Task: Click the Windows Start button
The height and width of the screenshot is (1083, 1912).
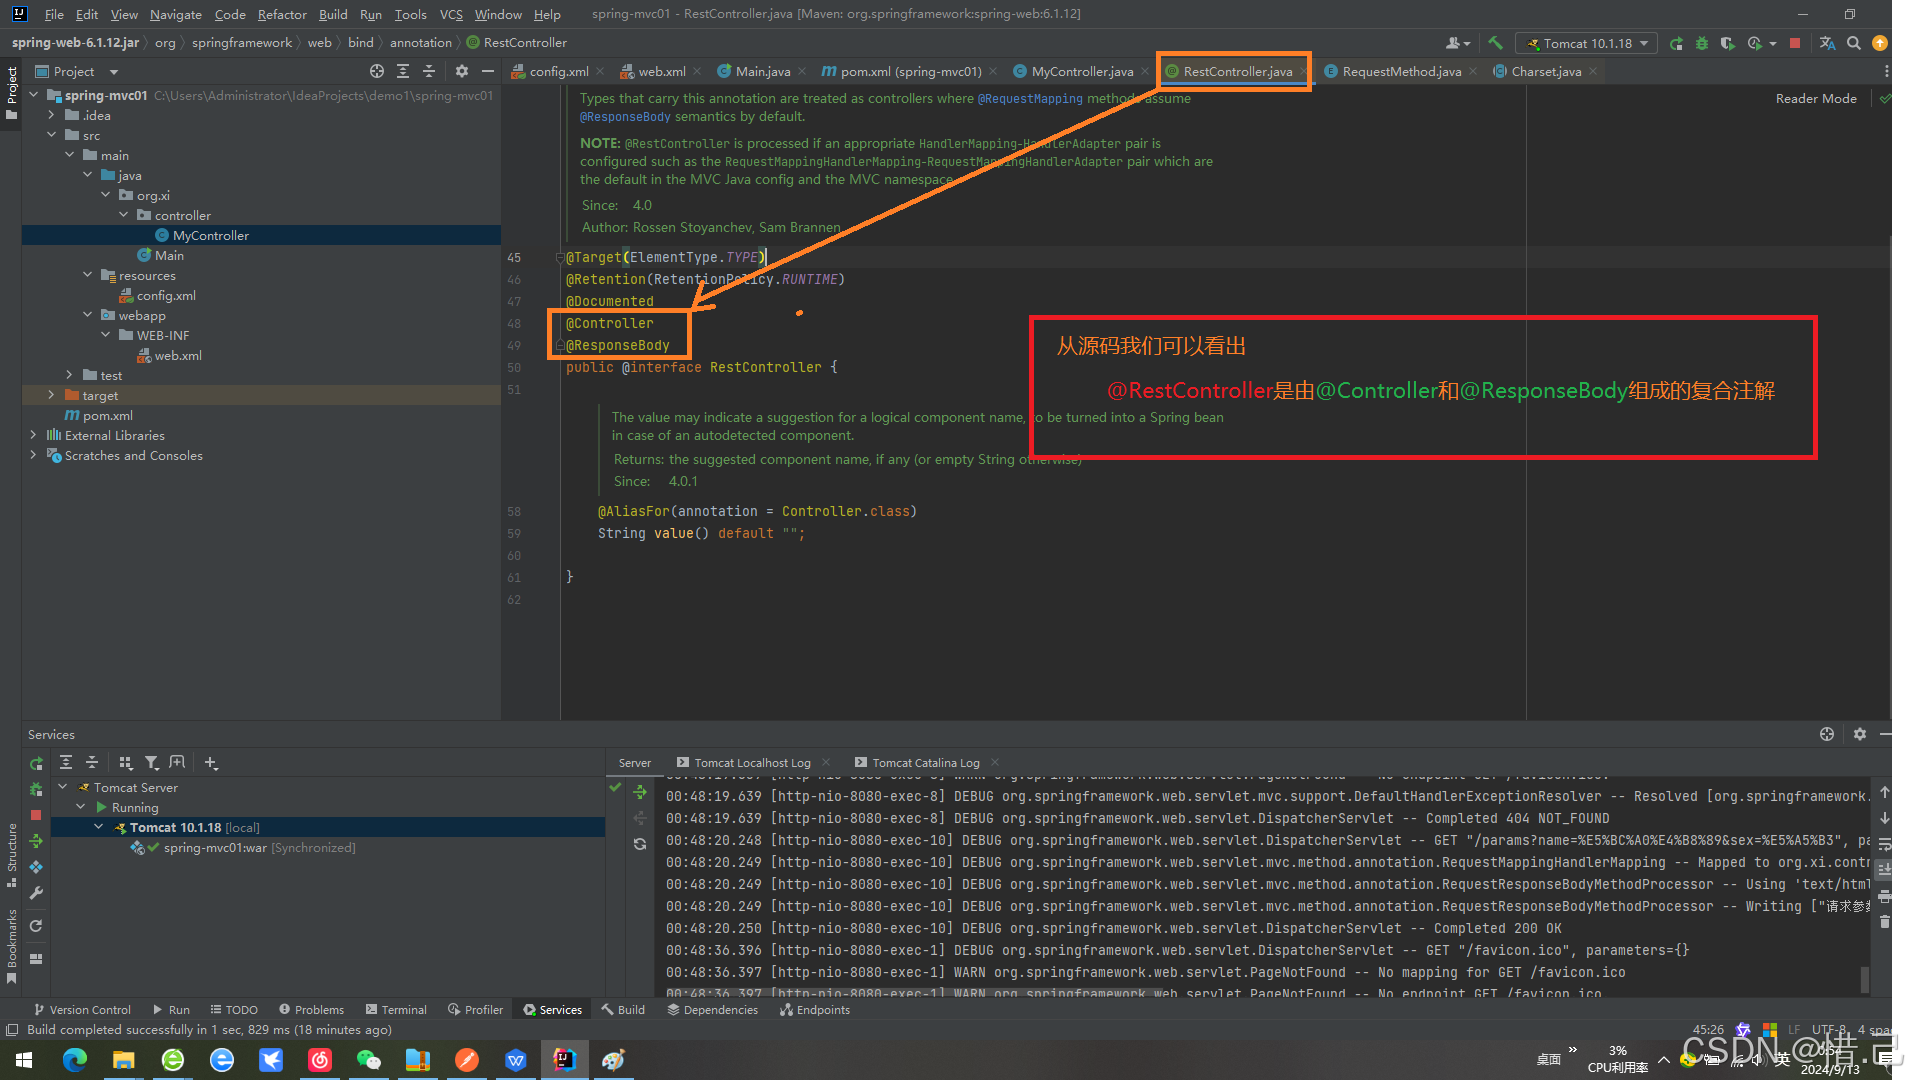Action: click(24, 1061)
